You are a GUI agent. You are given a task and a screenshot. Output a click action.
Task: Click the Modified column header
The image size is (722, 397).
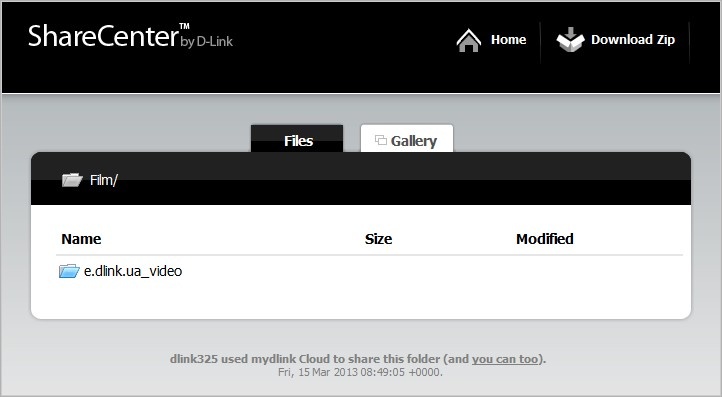click(x=545, y=239)
